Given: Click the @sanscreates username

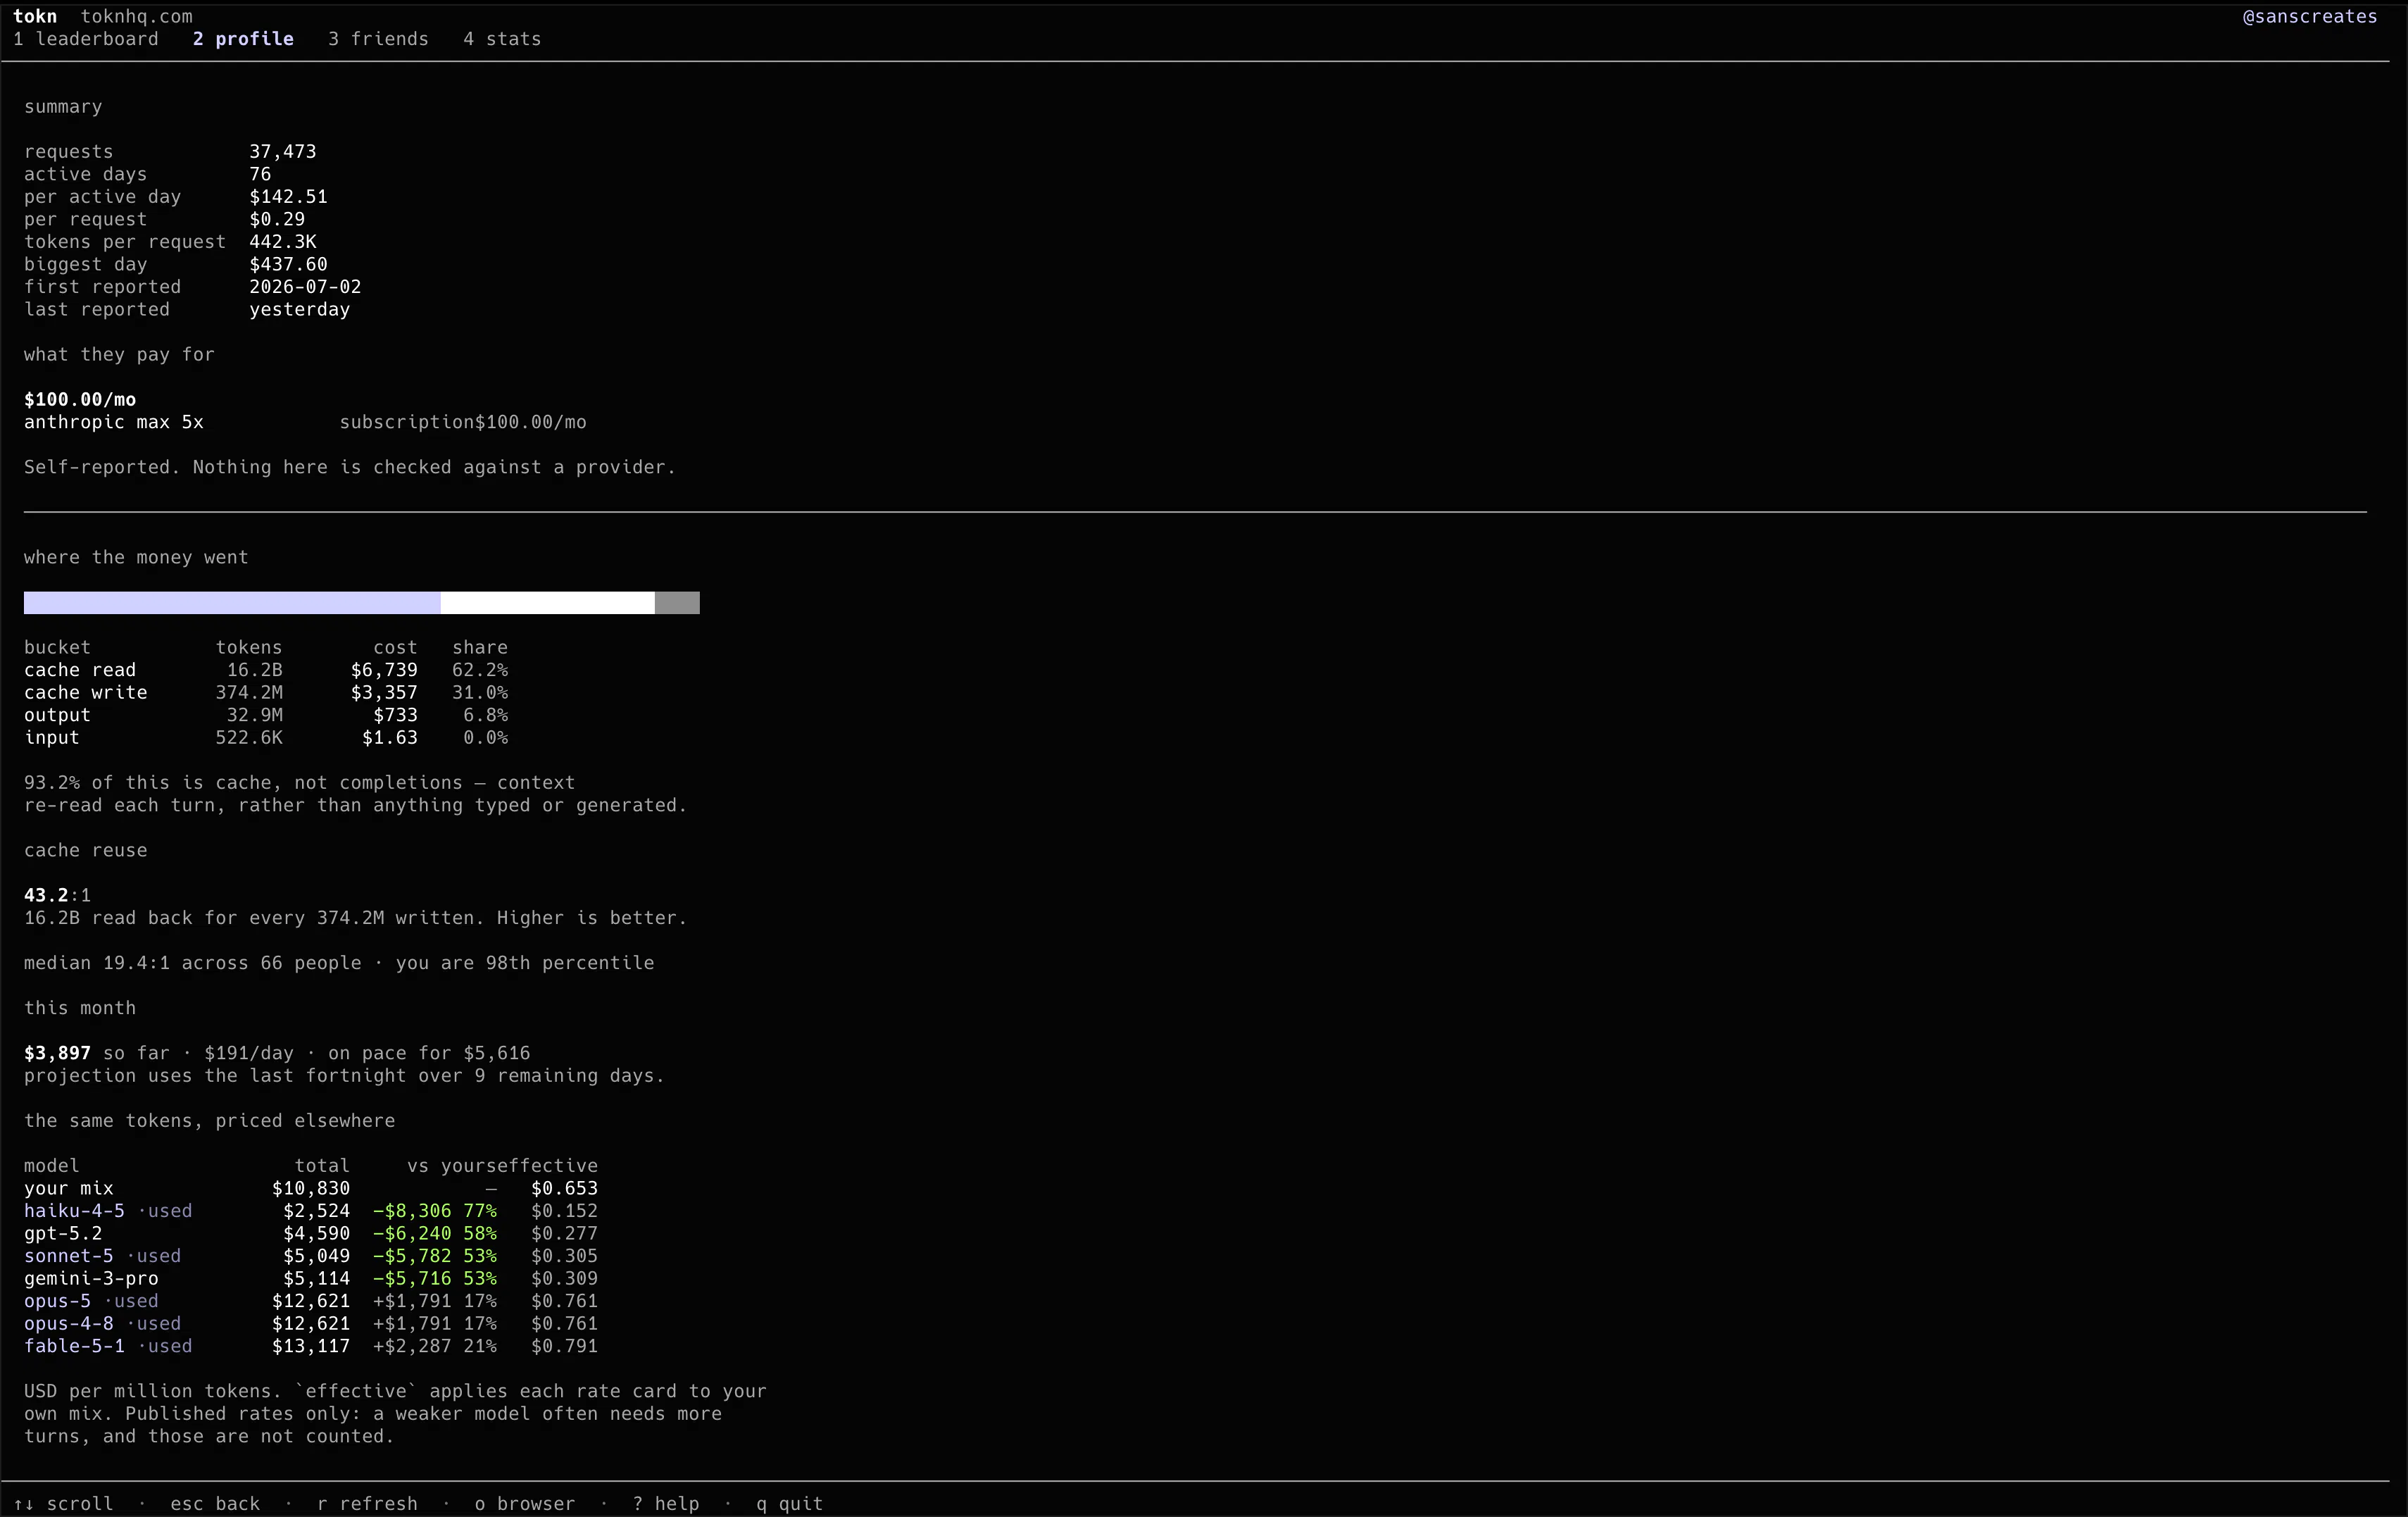Looking at the screenshot, I should (x=2309, y=16).
